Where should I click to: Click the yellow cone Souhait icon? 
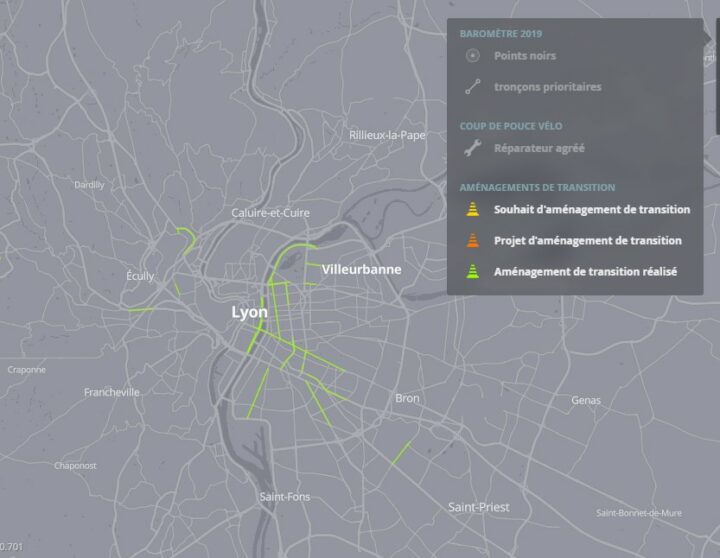(472, 209)
